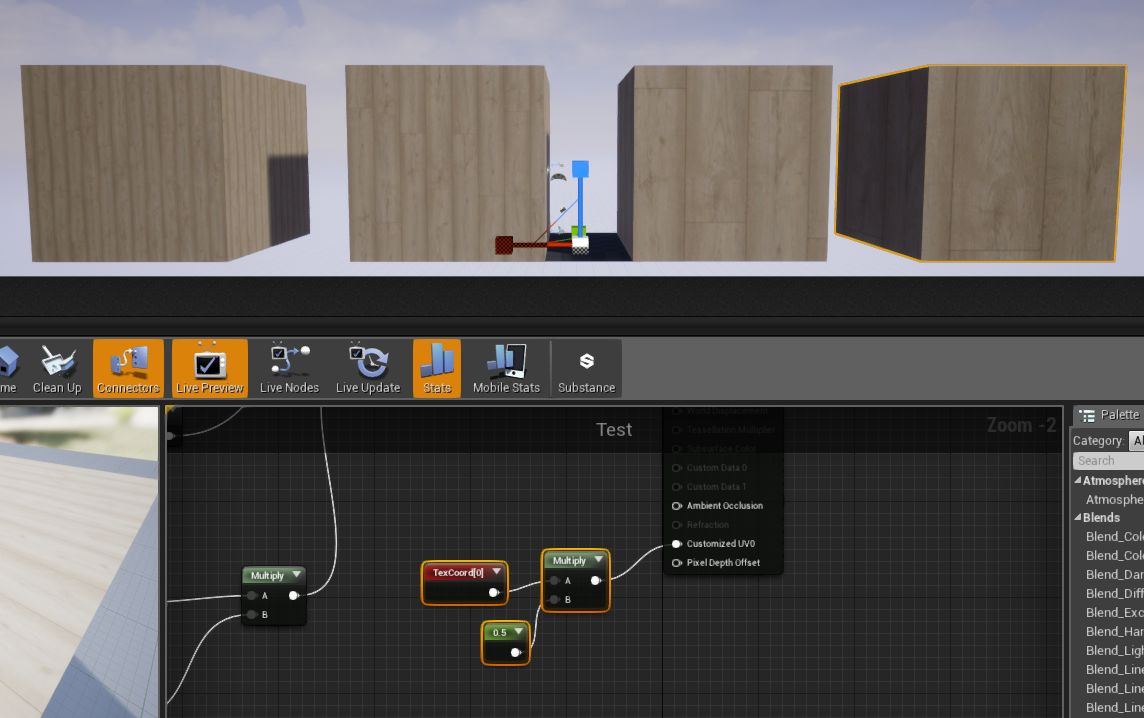
Task: Select the blue Z-axis translate gizmo handle
Action: 580,169
